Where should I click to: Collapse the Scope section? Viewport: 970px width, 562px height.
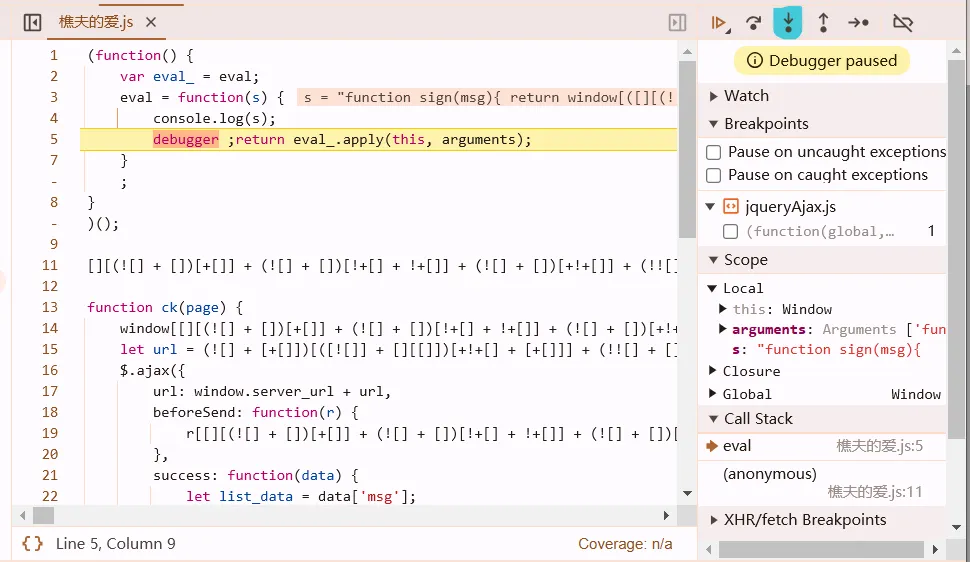click(714, 260)
